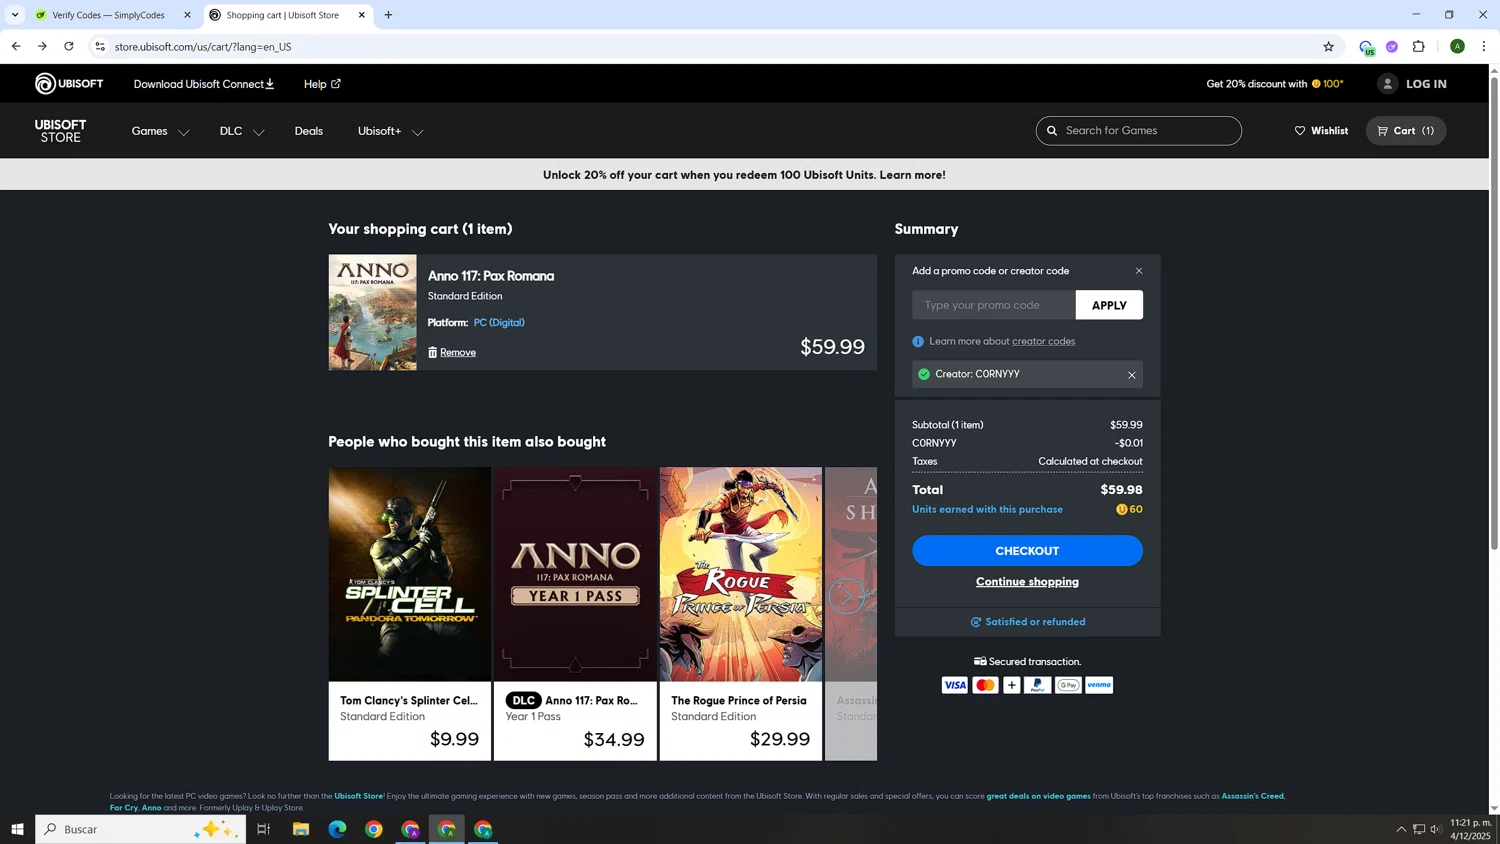Open Windows Start menu

(x=17, y=829)
